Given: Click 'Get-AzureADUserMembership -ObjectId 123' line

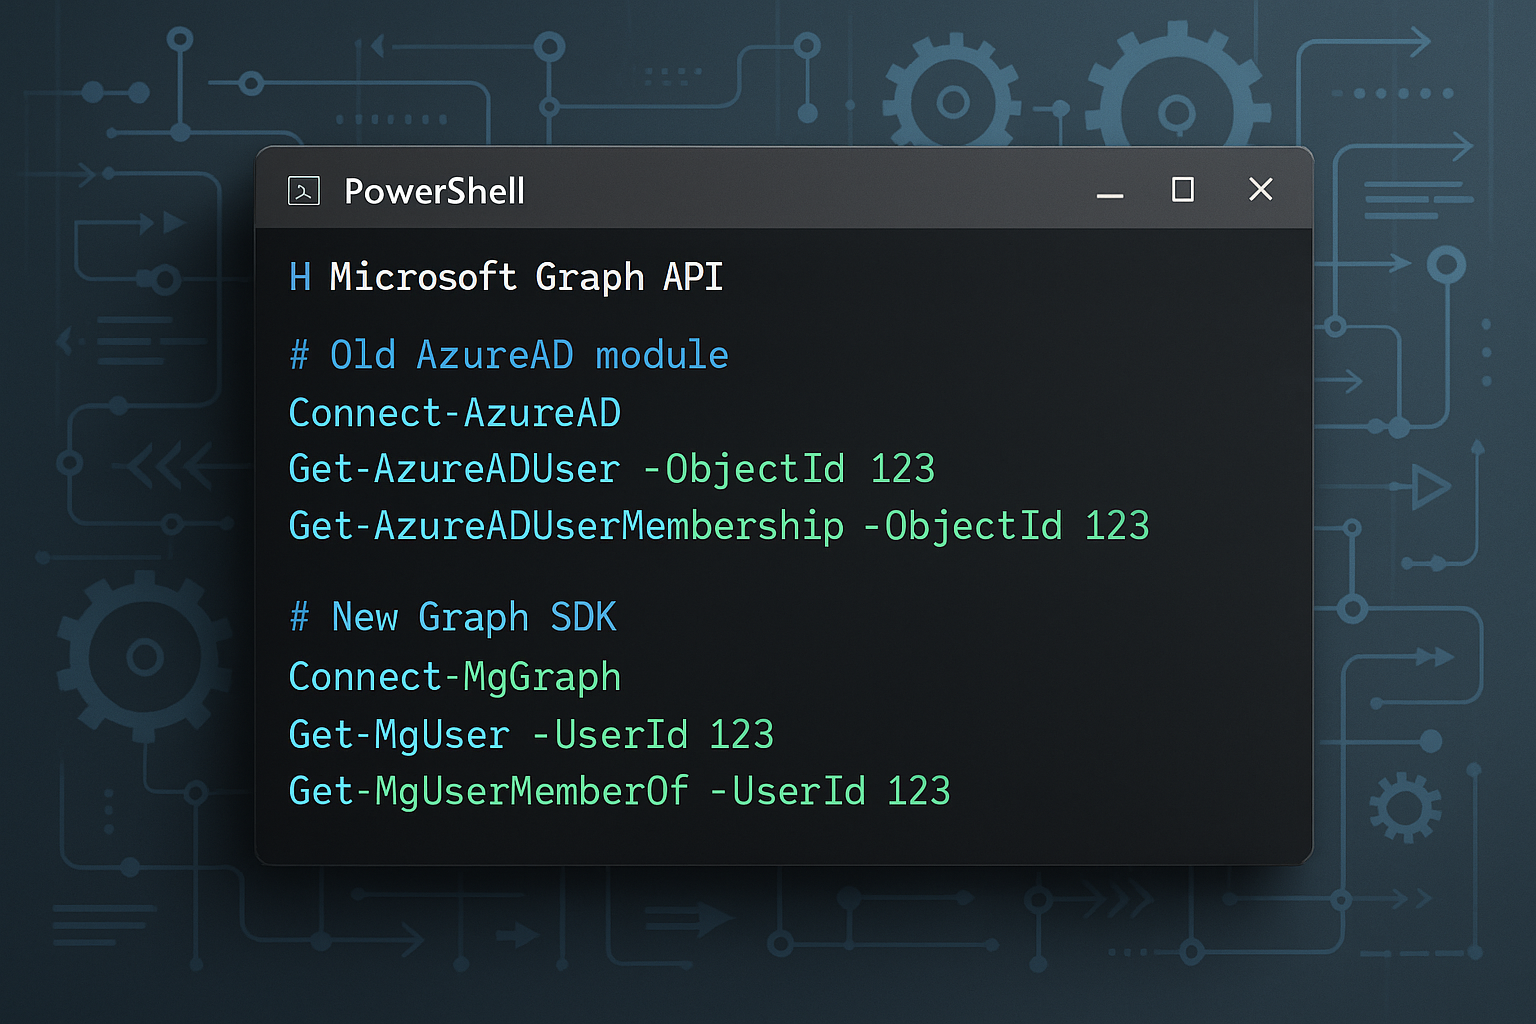Looking at the screenshot, I should click(x=719, y=527).
